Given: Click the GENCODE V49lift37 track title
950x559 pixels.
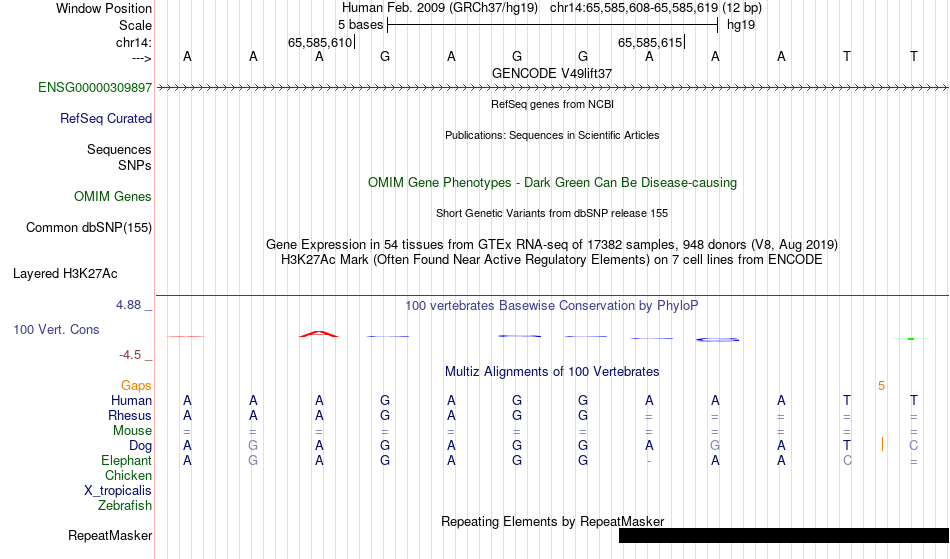Looking at the screenshot, I should (552, 73).
